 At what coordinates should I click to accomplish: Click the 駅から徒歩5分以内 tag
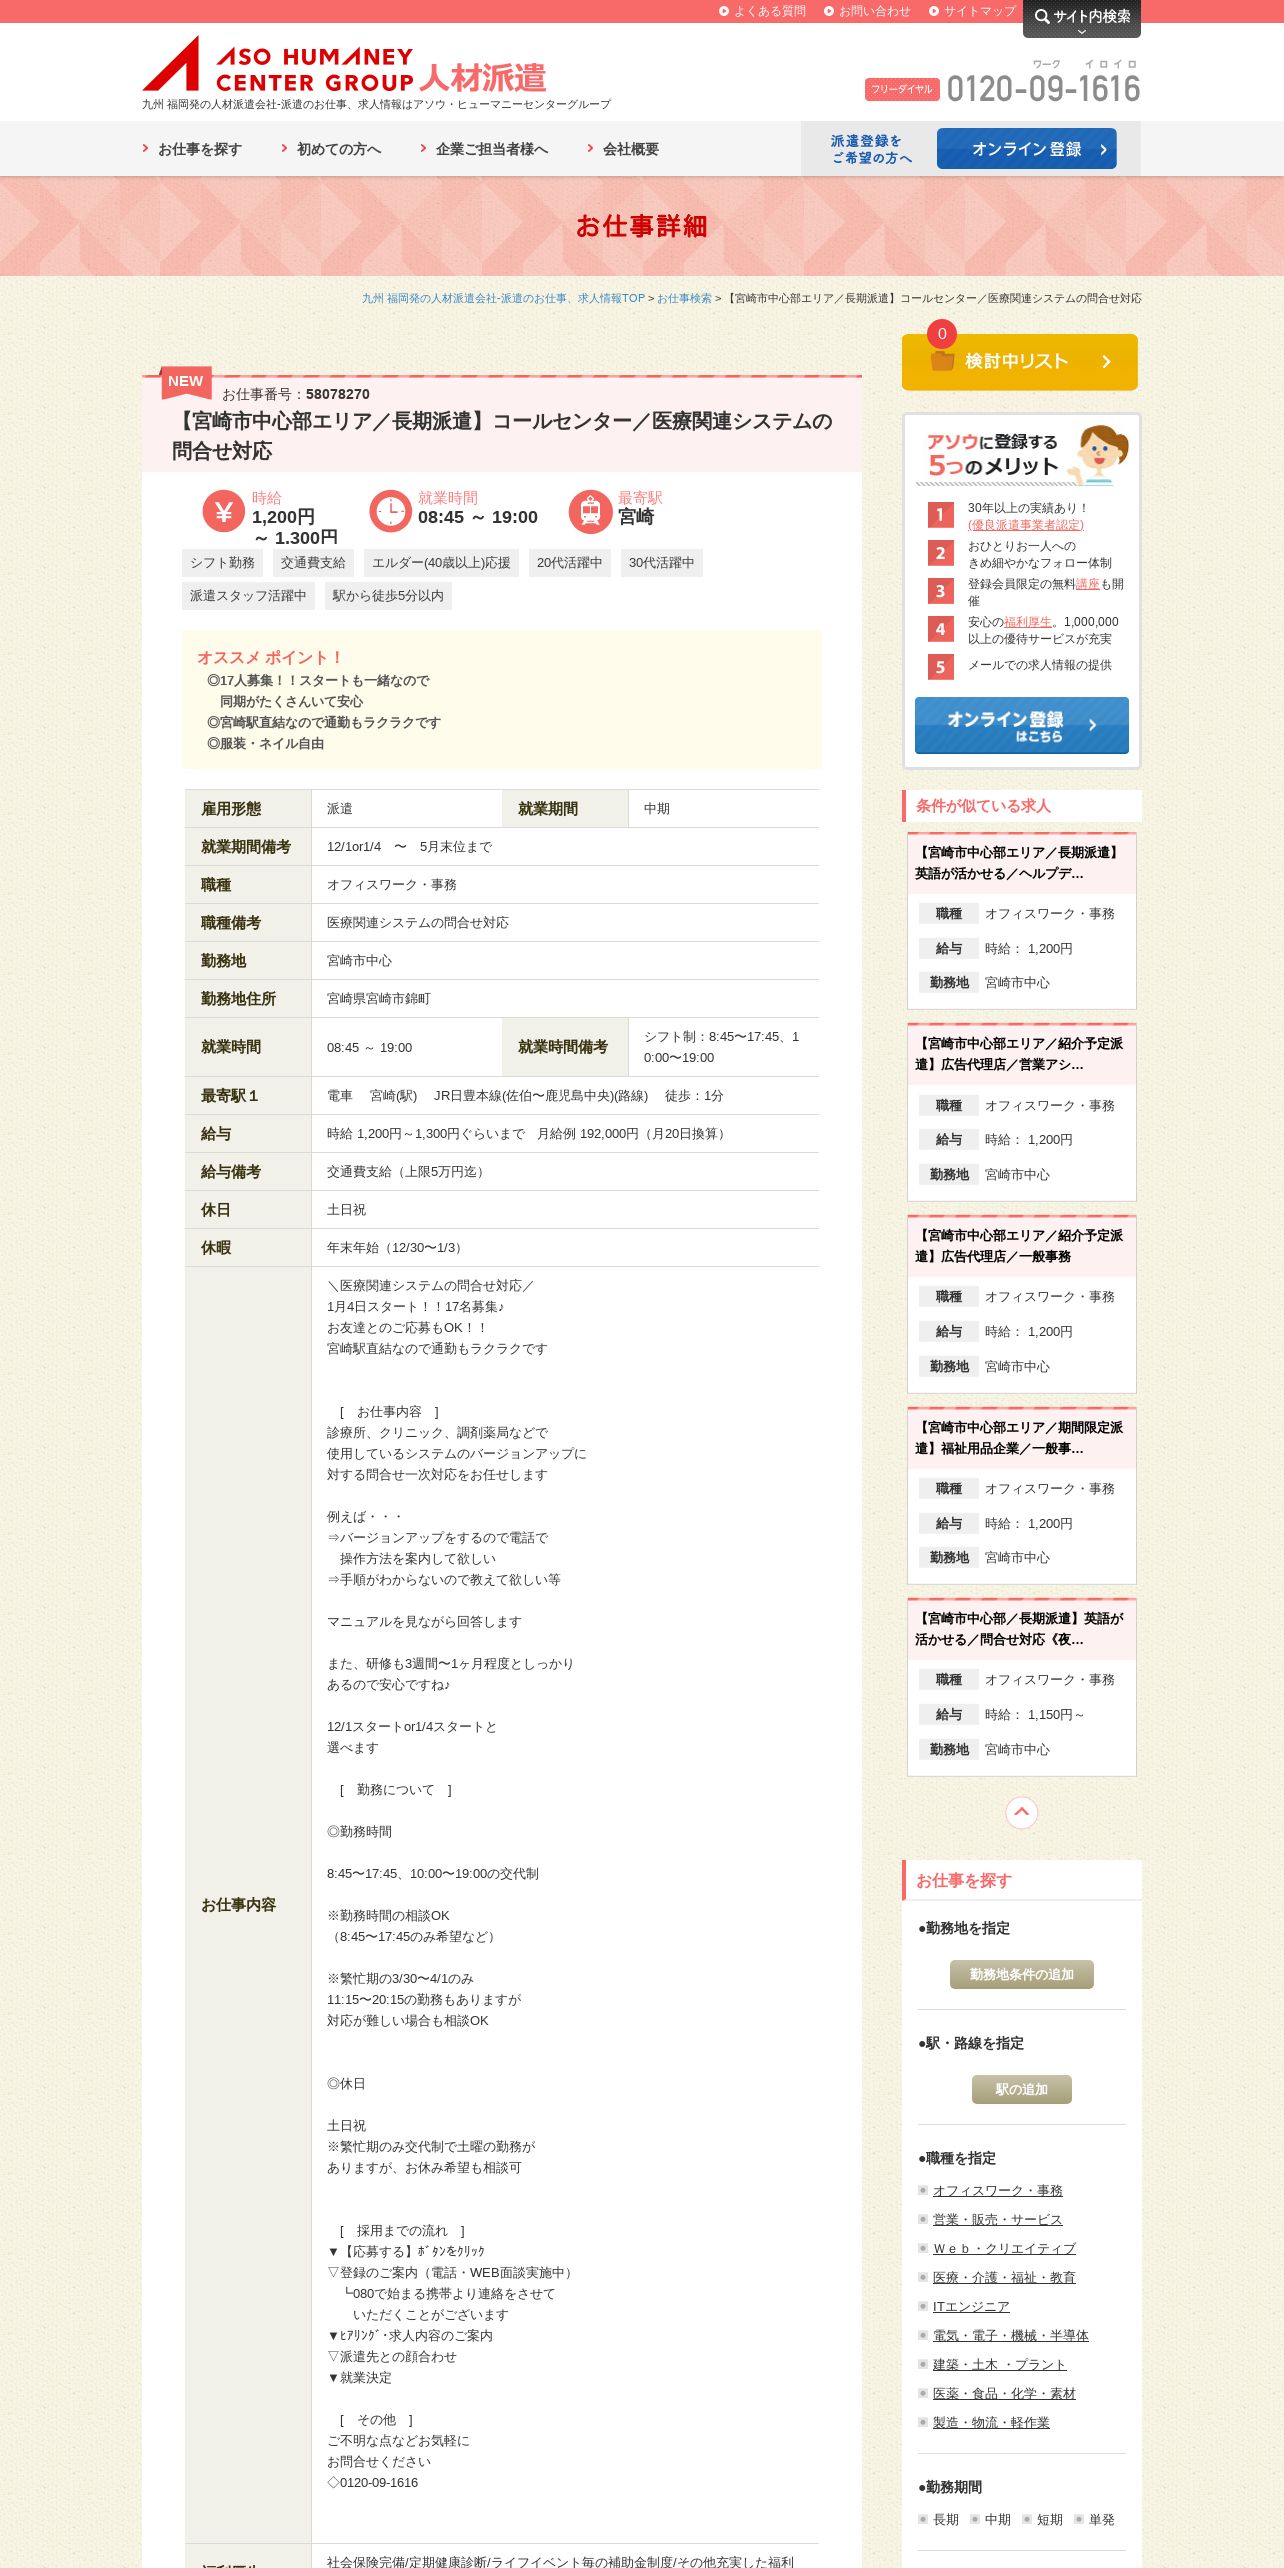388,596
